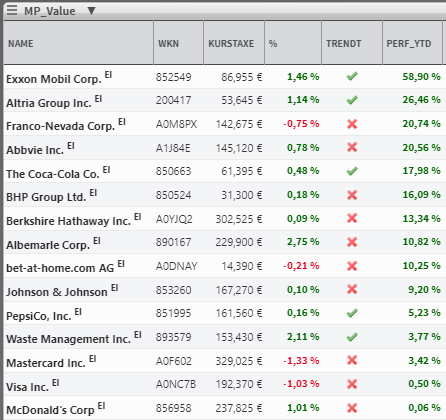Click the -1,33 % change for Mastercard
446x420 pixels.
point(301,361)
